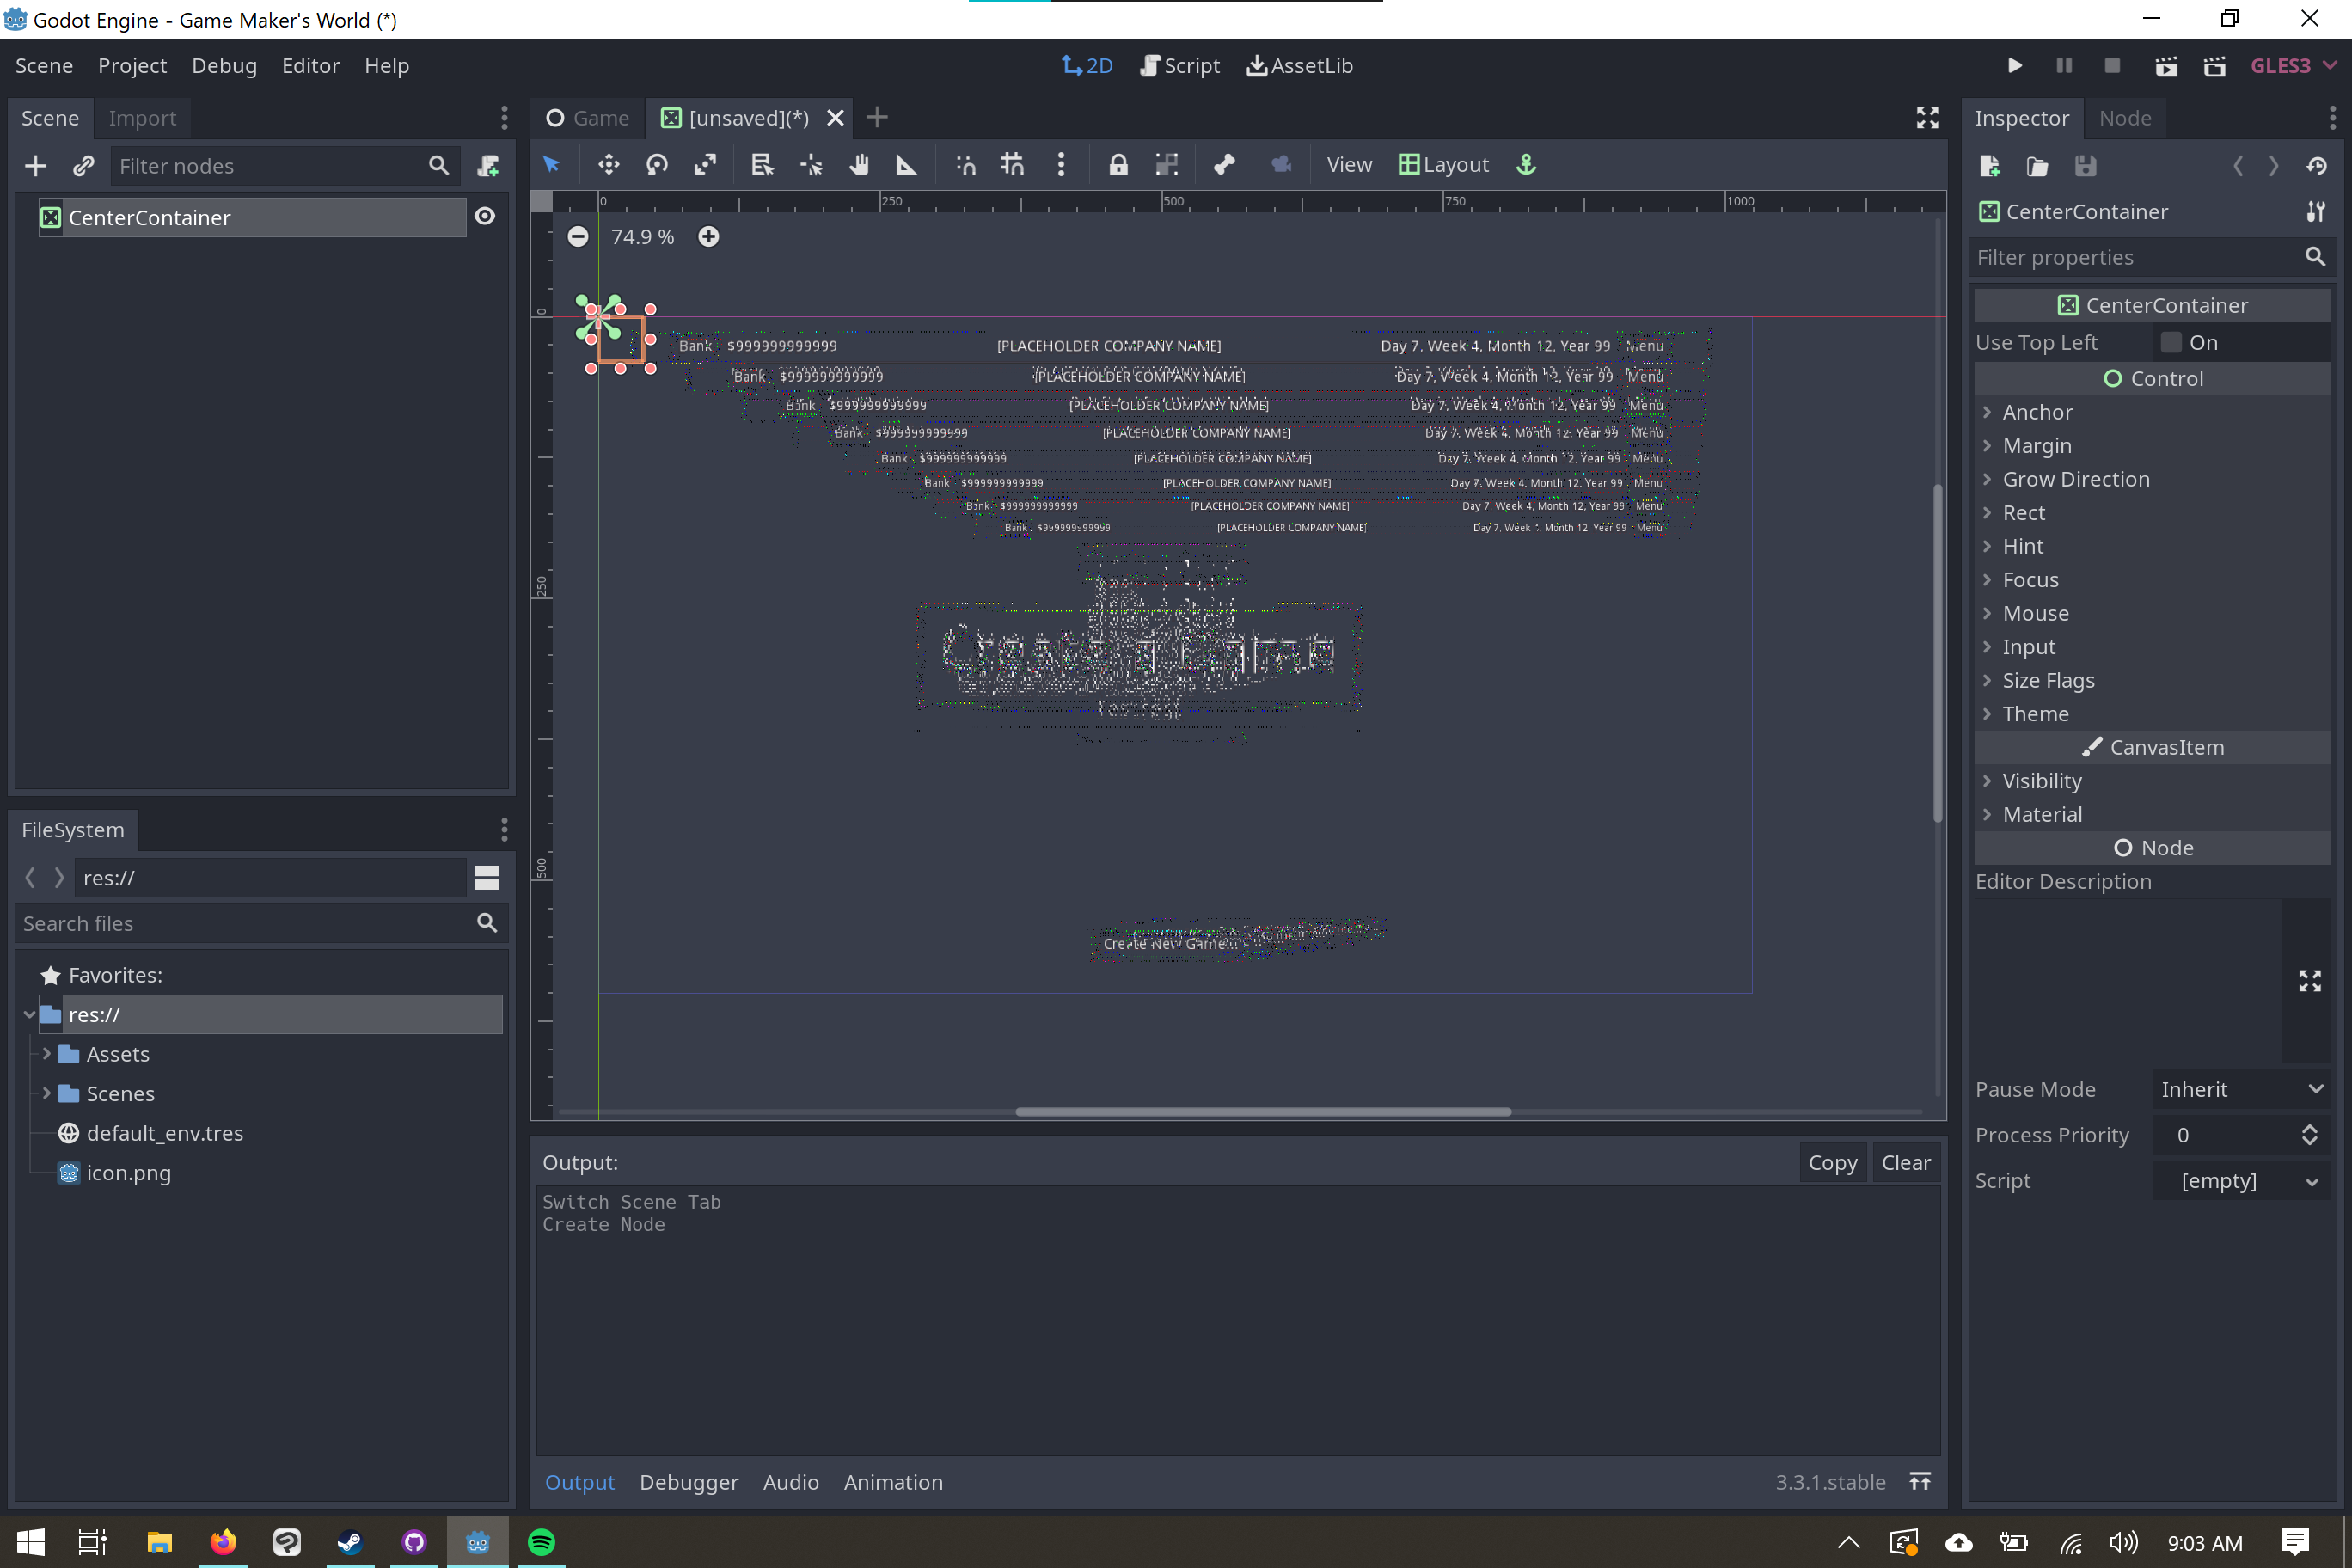2352x1568 pixels.
Task: Open the Pause Mode dropdown
Action: [x=2242, y=1089]
